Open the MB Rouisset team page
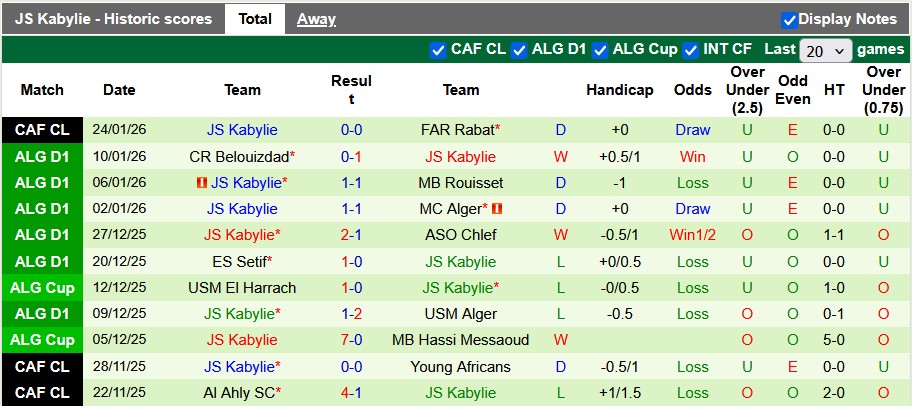912x406 pixels. (461, 183)
